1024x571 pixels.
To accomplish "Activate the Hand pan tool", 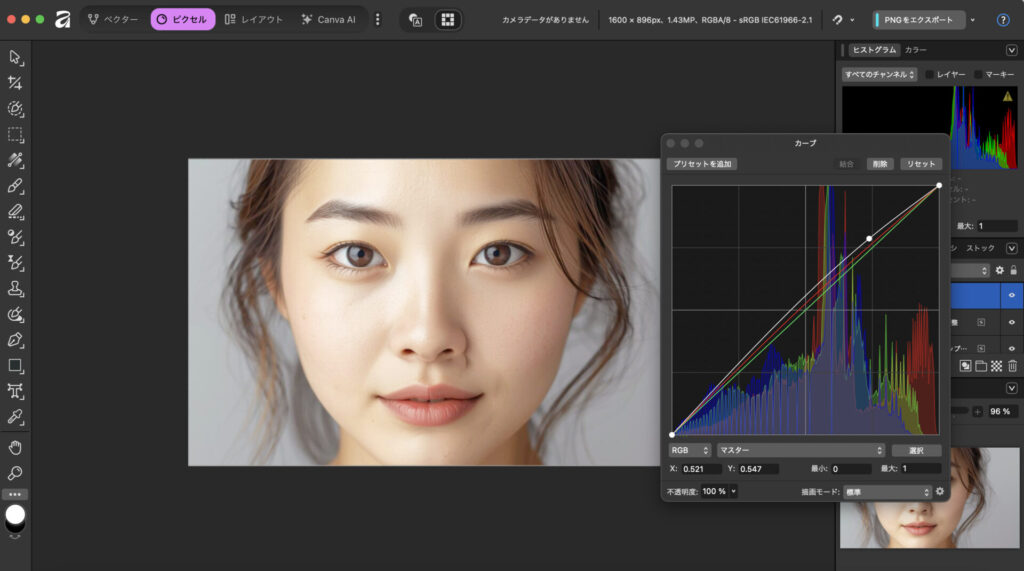I will pyautogui.click(x=15, y=446).
